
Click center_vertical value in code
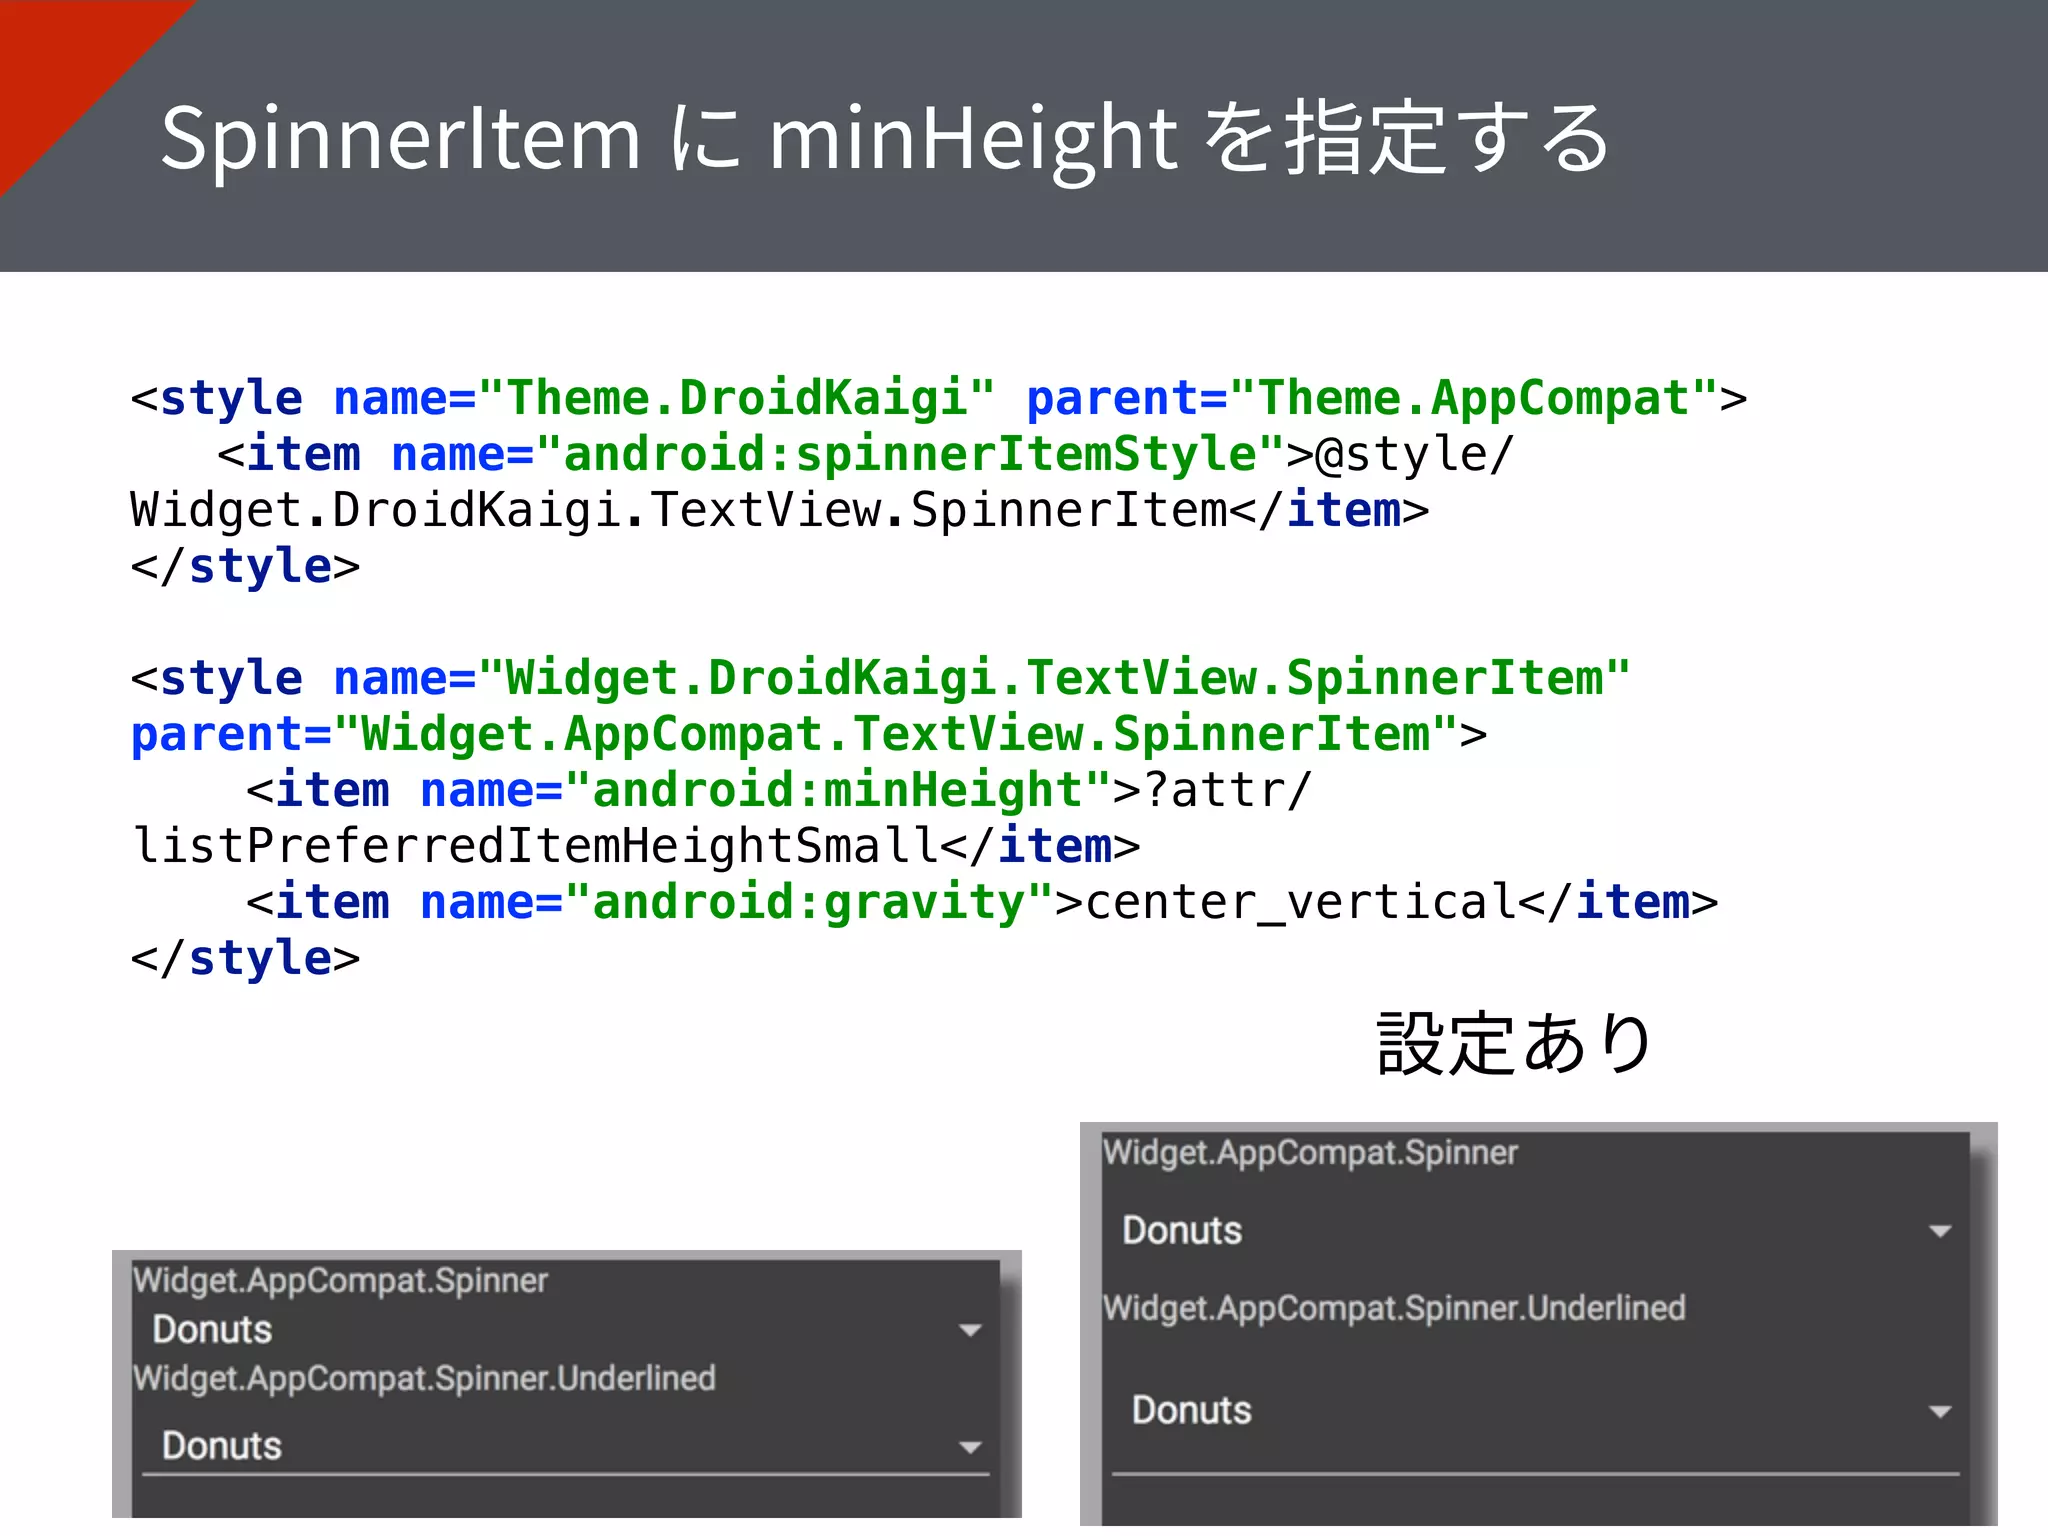tap(1301, 902)
